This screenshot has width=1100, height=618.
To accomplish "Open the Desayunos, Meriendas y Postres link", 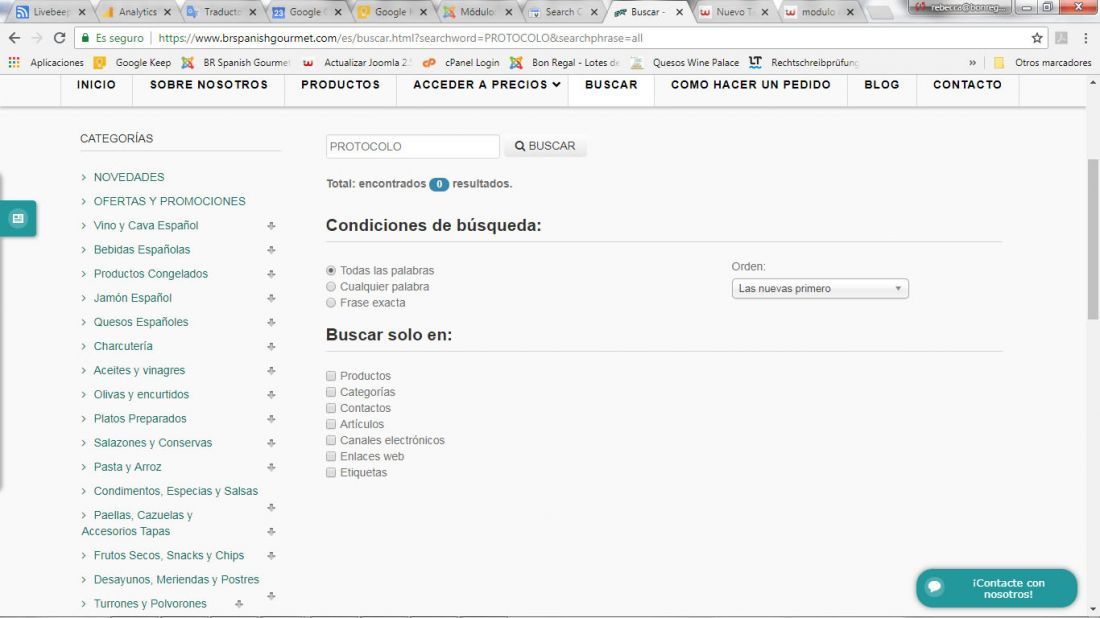I will 177,579.
